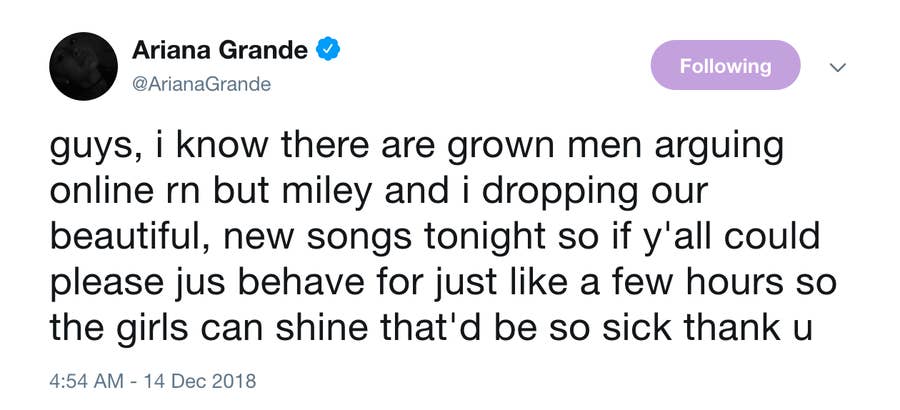Click the blue verified badge icon

click(327, 48)
